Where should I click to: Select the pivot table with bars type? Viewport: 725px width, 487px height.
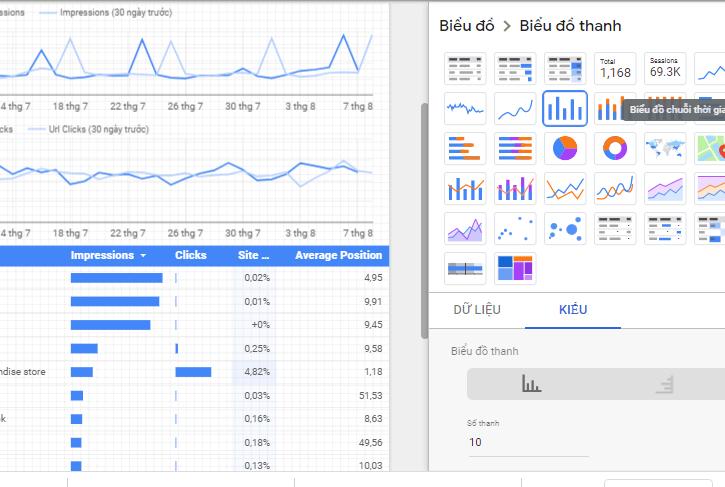[x=665, y=228]
